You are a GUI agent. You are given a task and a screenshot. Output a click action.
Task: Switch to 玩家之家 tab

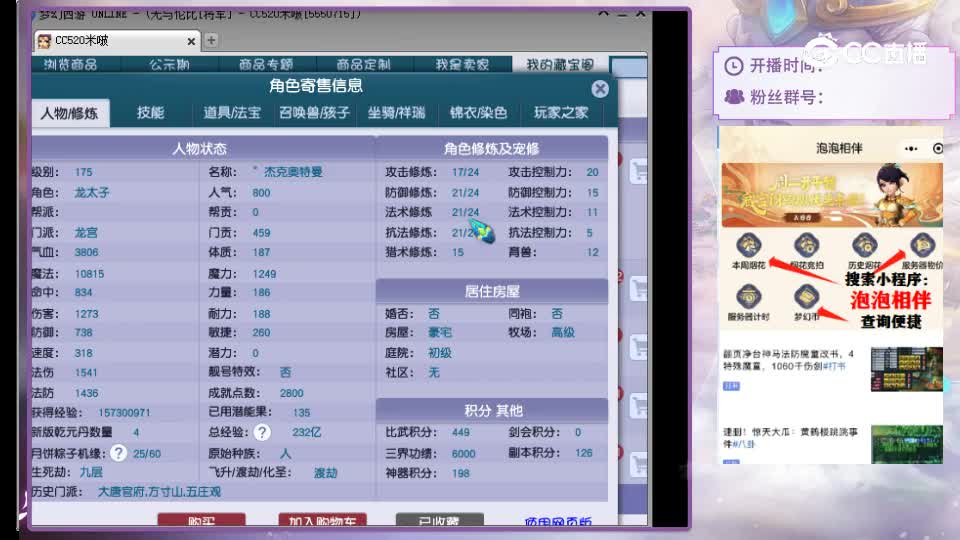(x=561, y=113)
